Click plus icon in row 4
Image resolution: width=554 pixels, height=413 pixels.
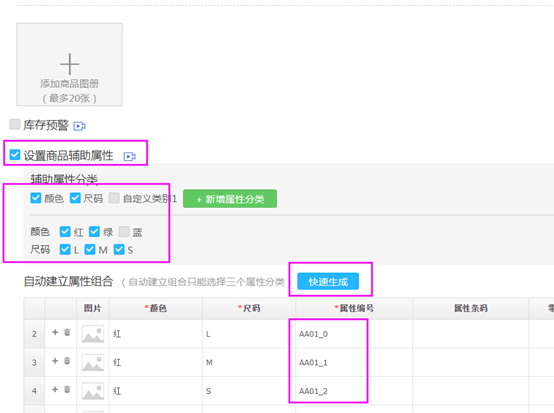[x=55, y=389]
